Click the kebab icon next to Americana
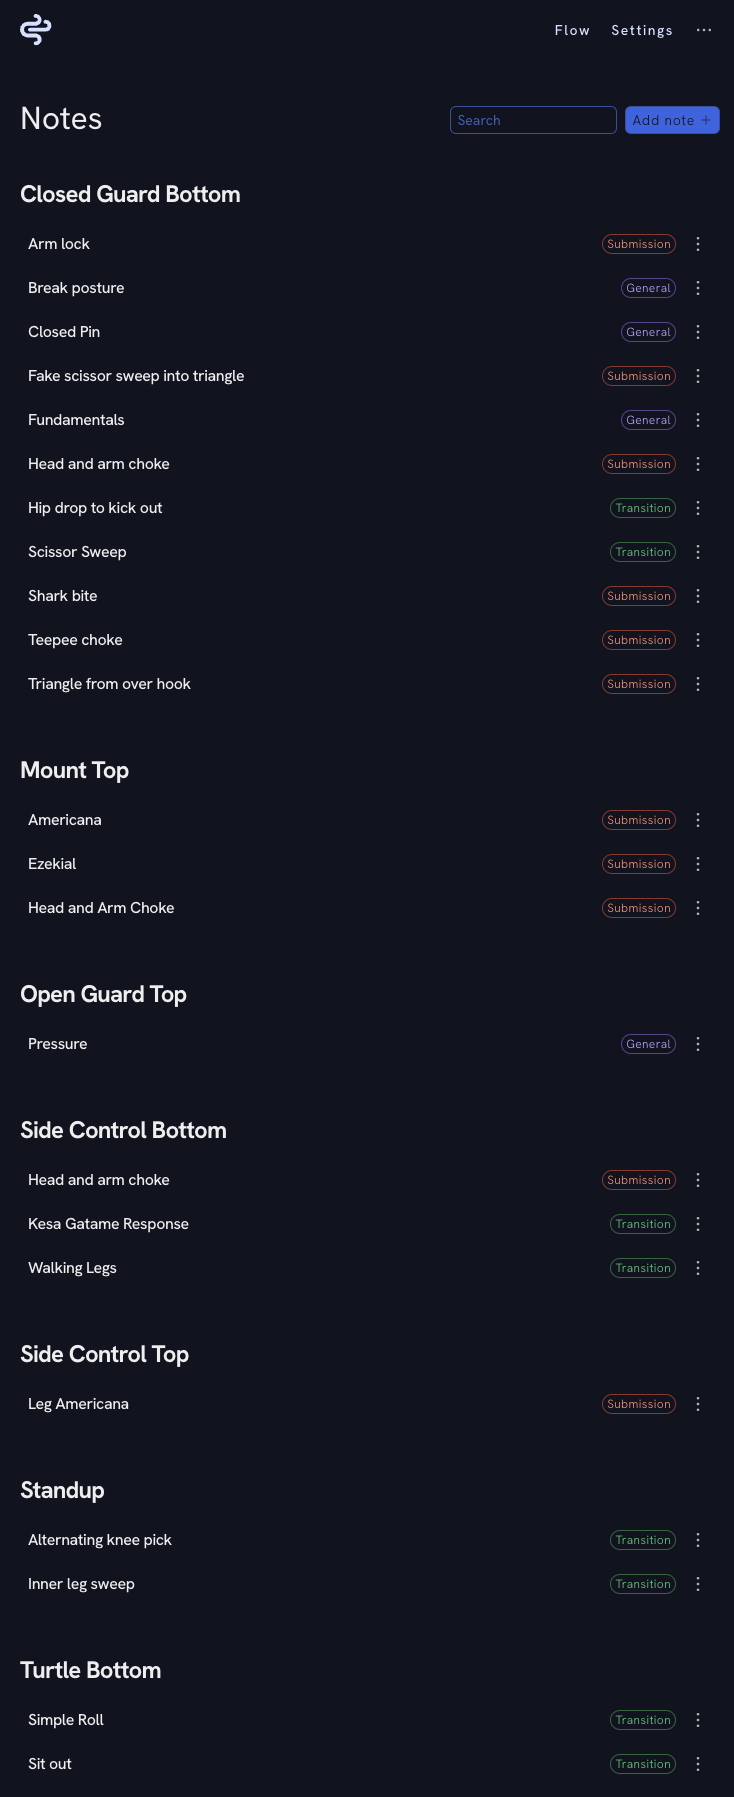Screen dimensions: 734x1797 (x=698, y=819)
